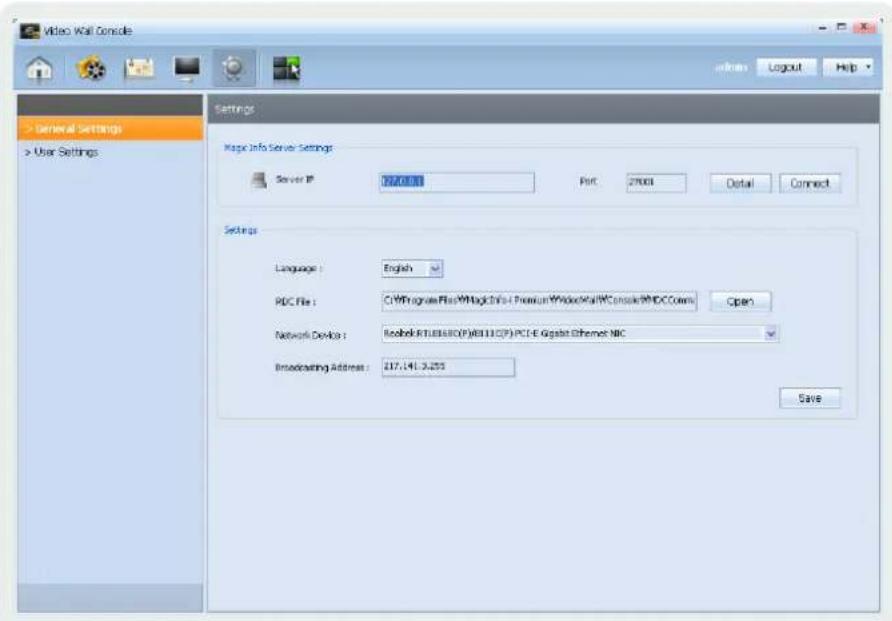Click the Detail button
This screenshot has width=892, height=621.
(740, 183)
